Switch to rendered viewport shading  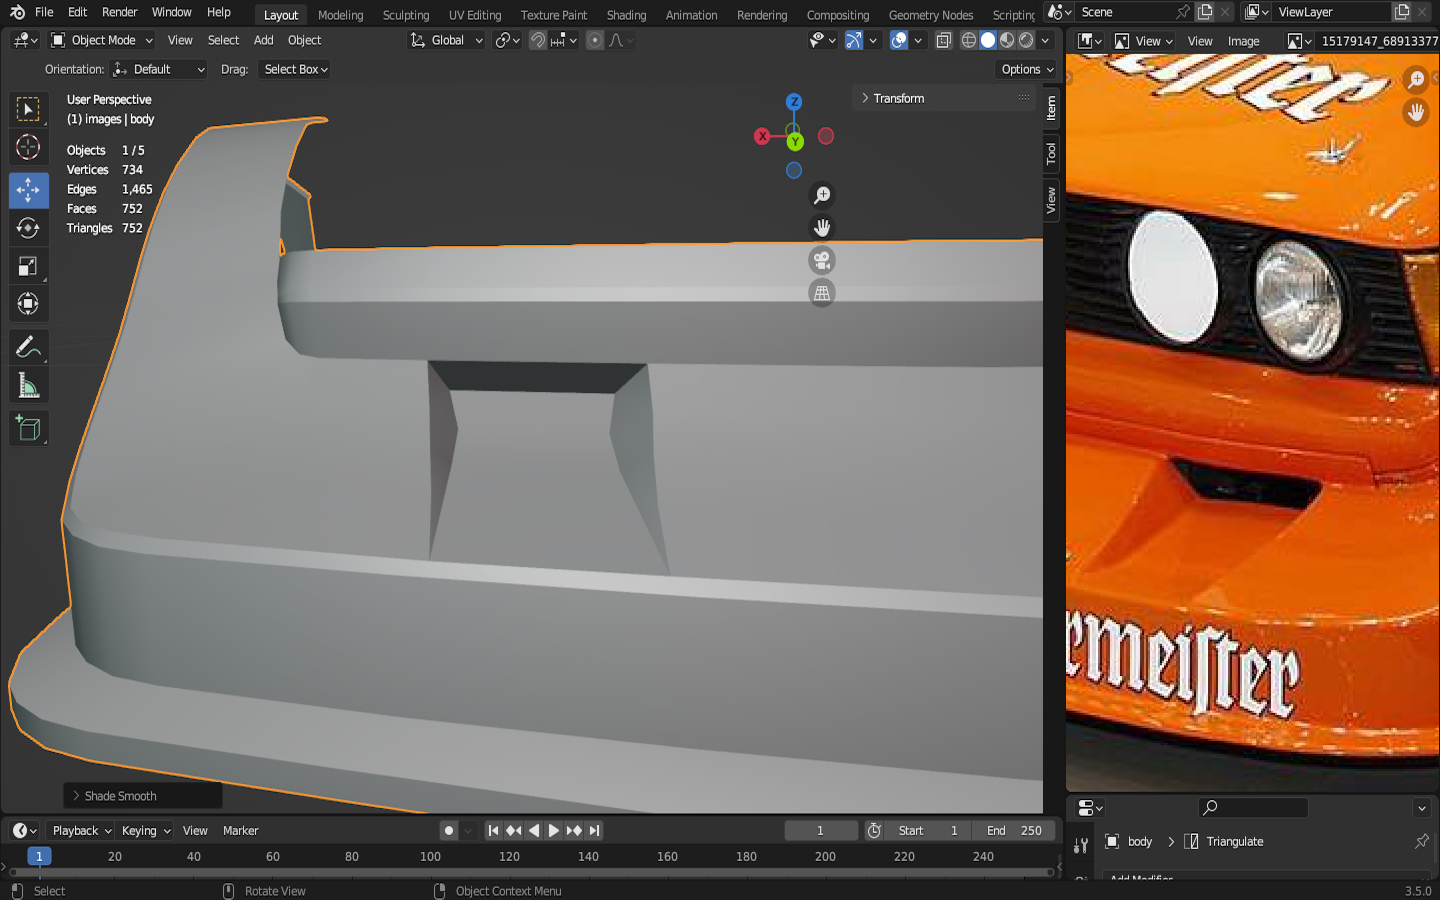pyautogui.click(x=1026, y=40)
